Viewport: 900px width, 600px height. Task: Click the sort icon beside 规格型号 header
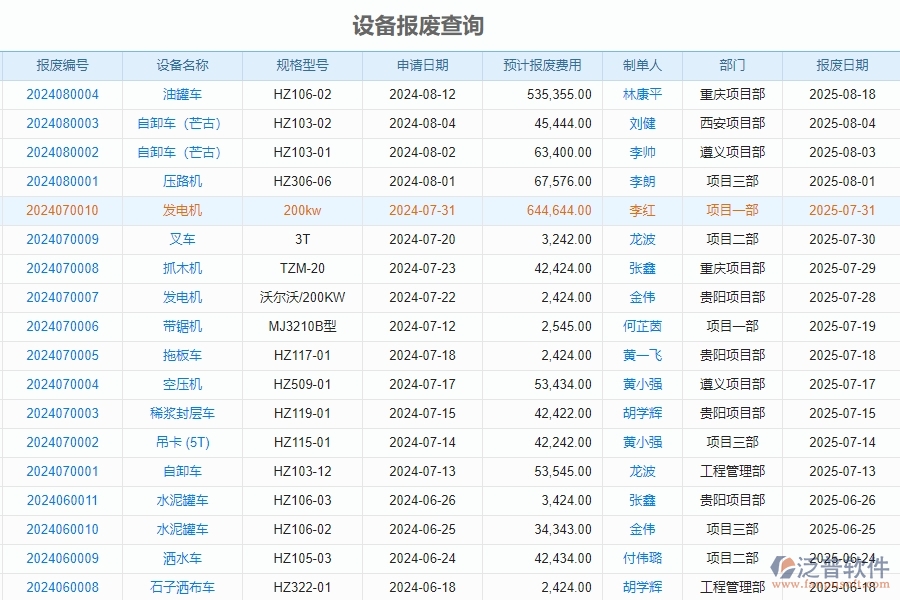click(340, 65)
